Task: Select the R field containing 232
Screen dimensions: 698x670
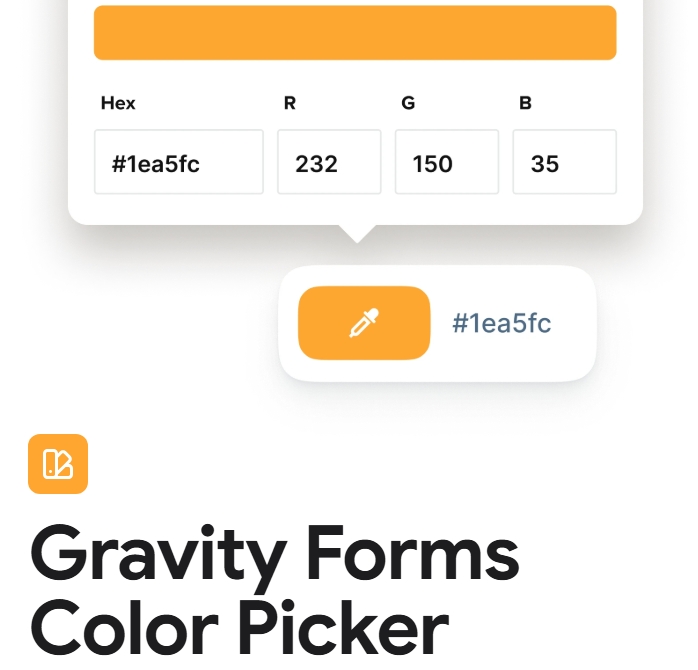Action: 329,162
